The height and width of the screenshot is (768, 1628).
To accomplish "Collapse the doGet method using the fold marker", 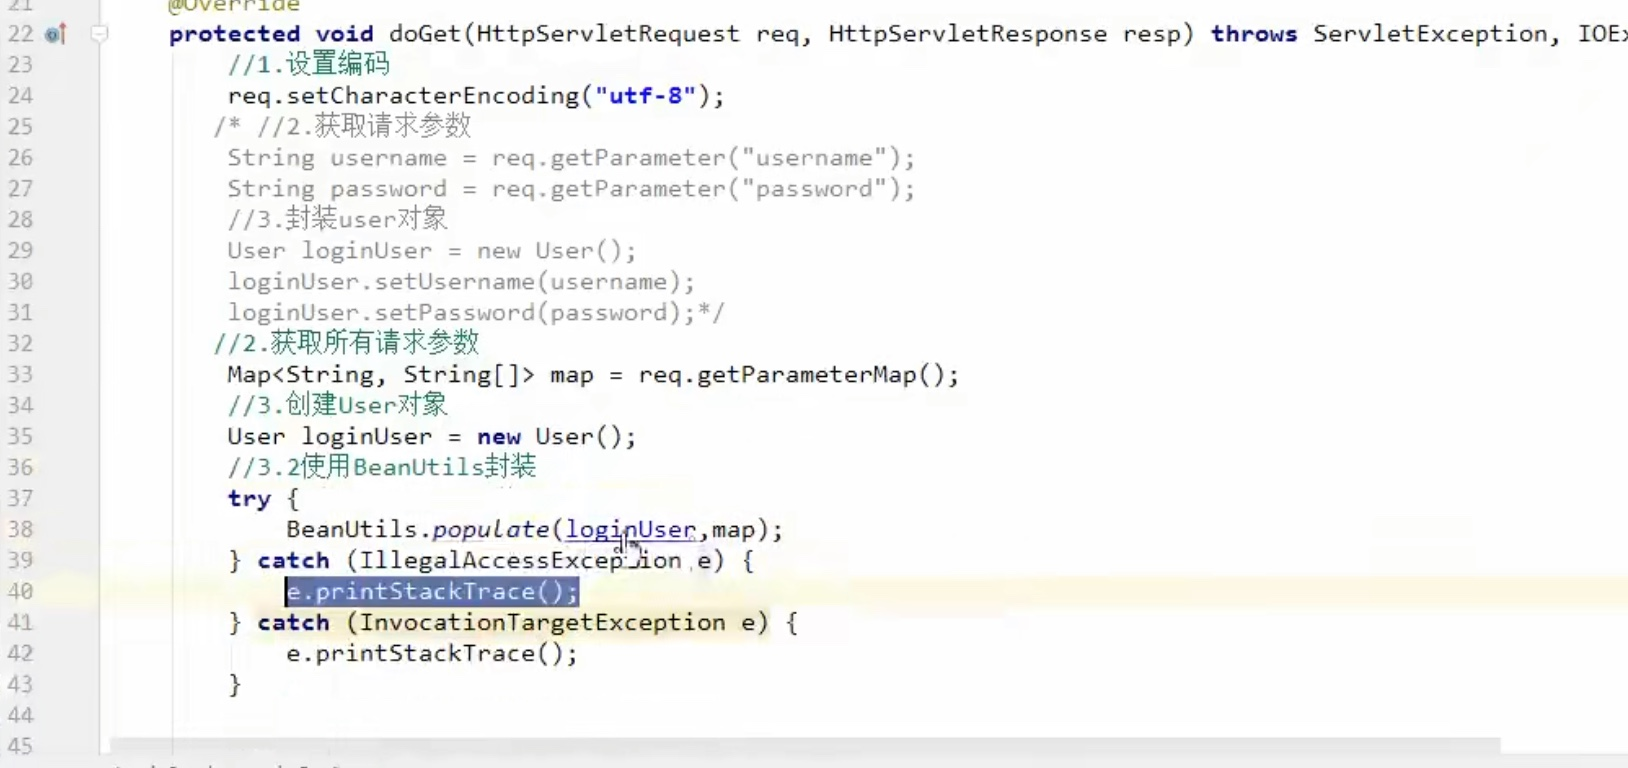I will pyautogui.click(x=99, y=34).
